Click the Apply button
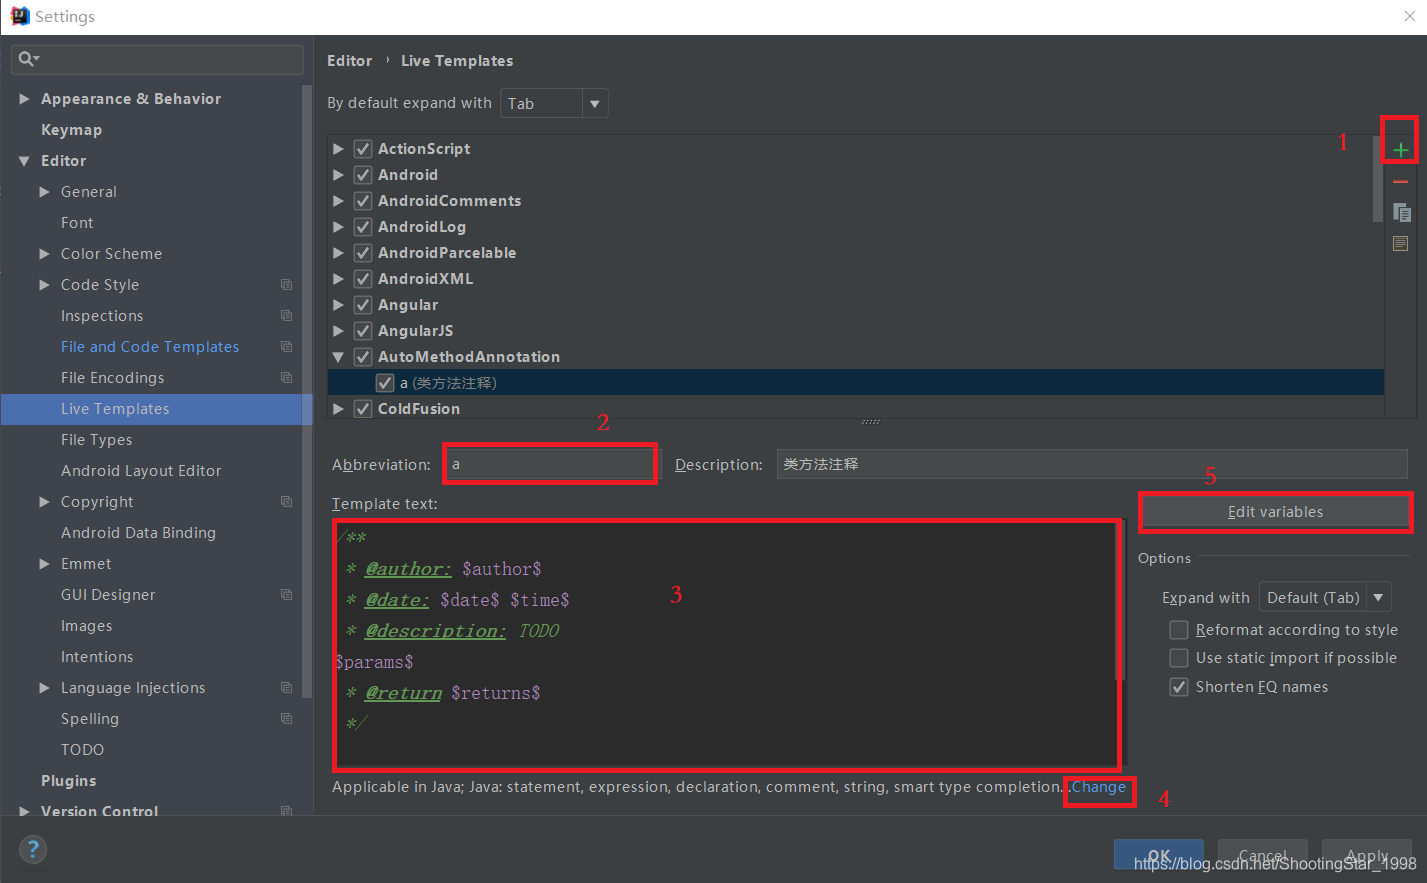The width and height of the screenshot is (1427, 883). coord(1367,855)
